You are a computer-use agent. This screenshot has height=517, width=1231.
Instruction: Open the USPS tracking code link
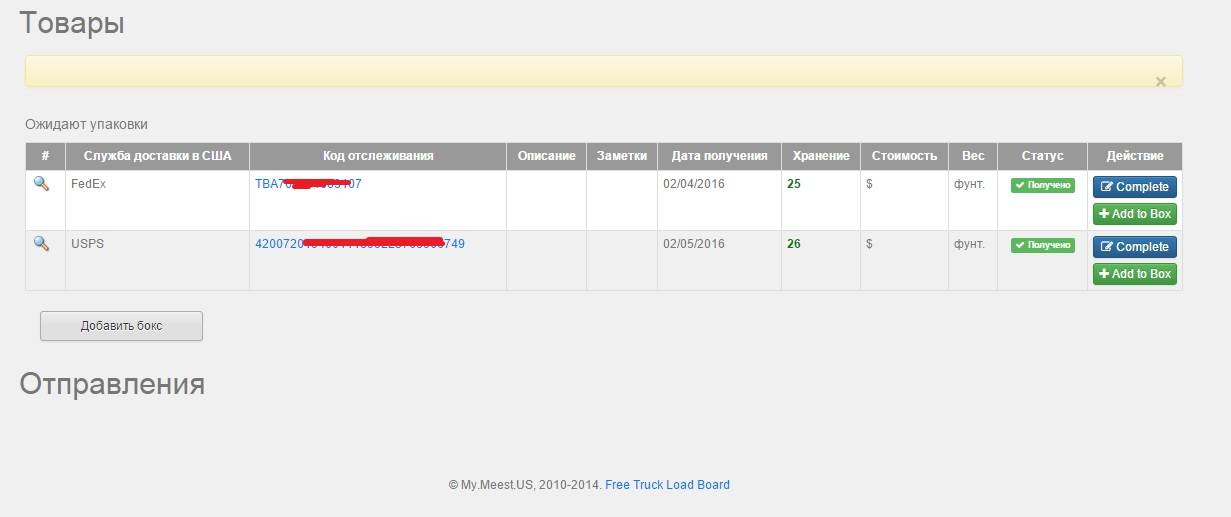click(360, 244)
